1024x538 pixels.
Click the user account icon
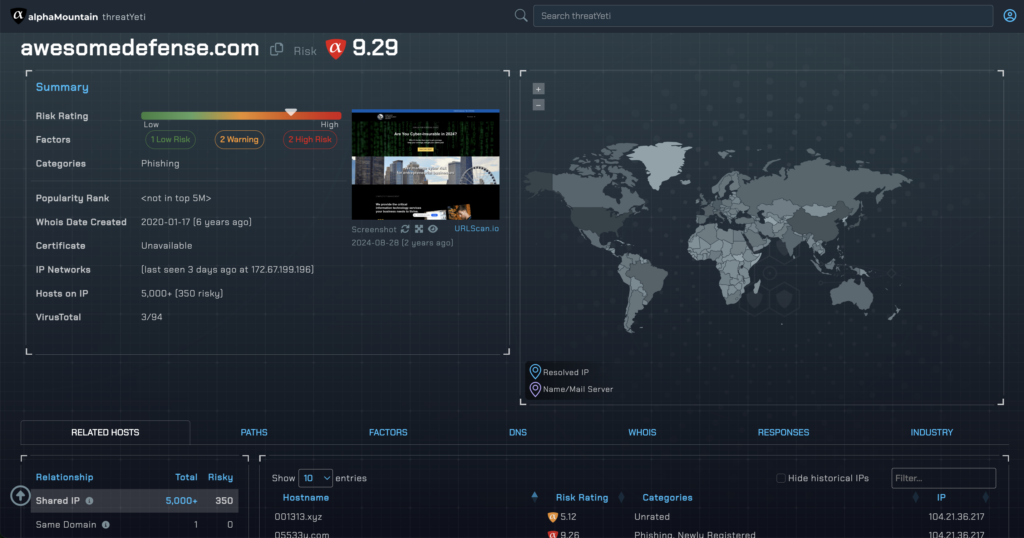tap(1009, 16)
